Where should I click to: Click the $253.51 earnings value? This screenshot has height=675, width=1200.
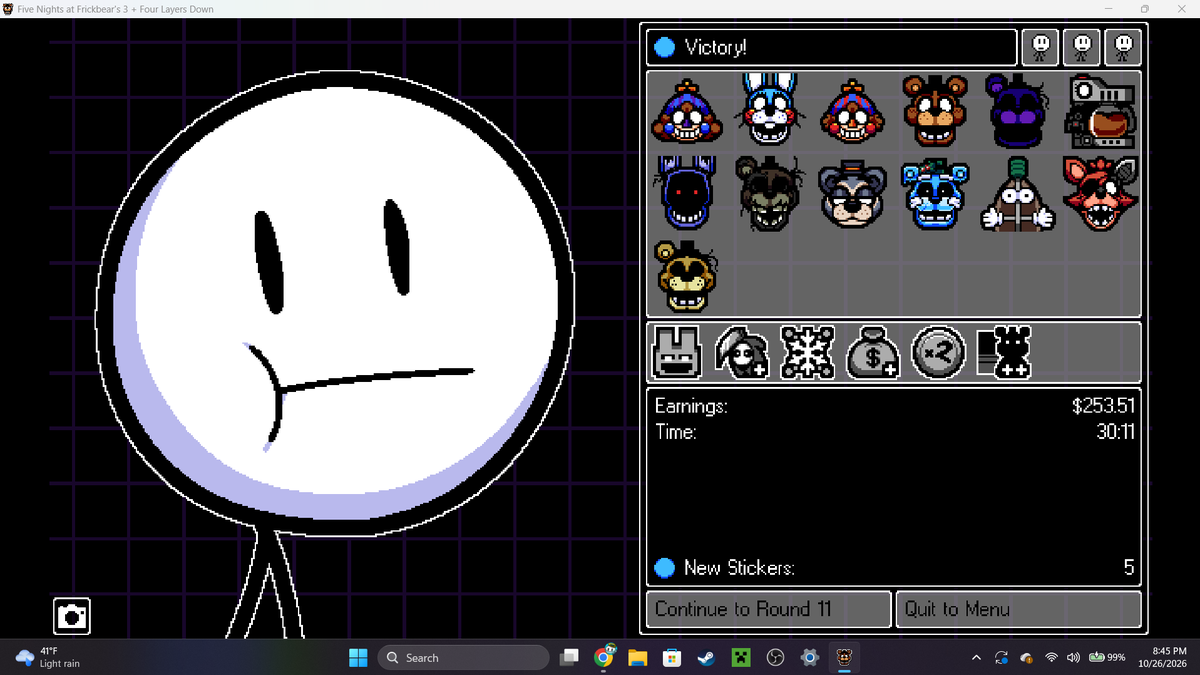[1103, 407]
